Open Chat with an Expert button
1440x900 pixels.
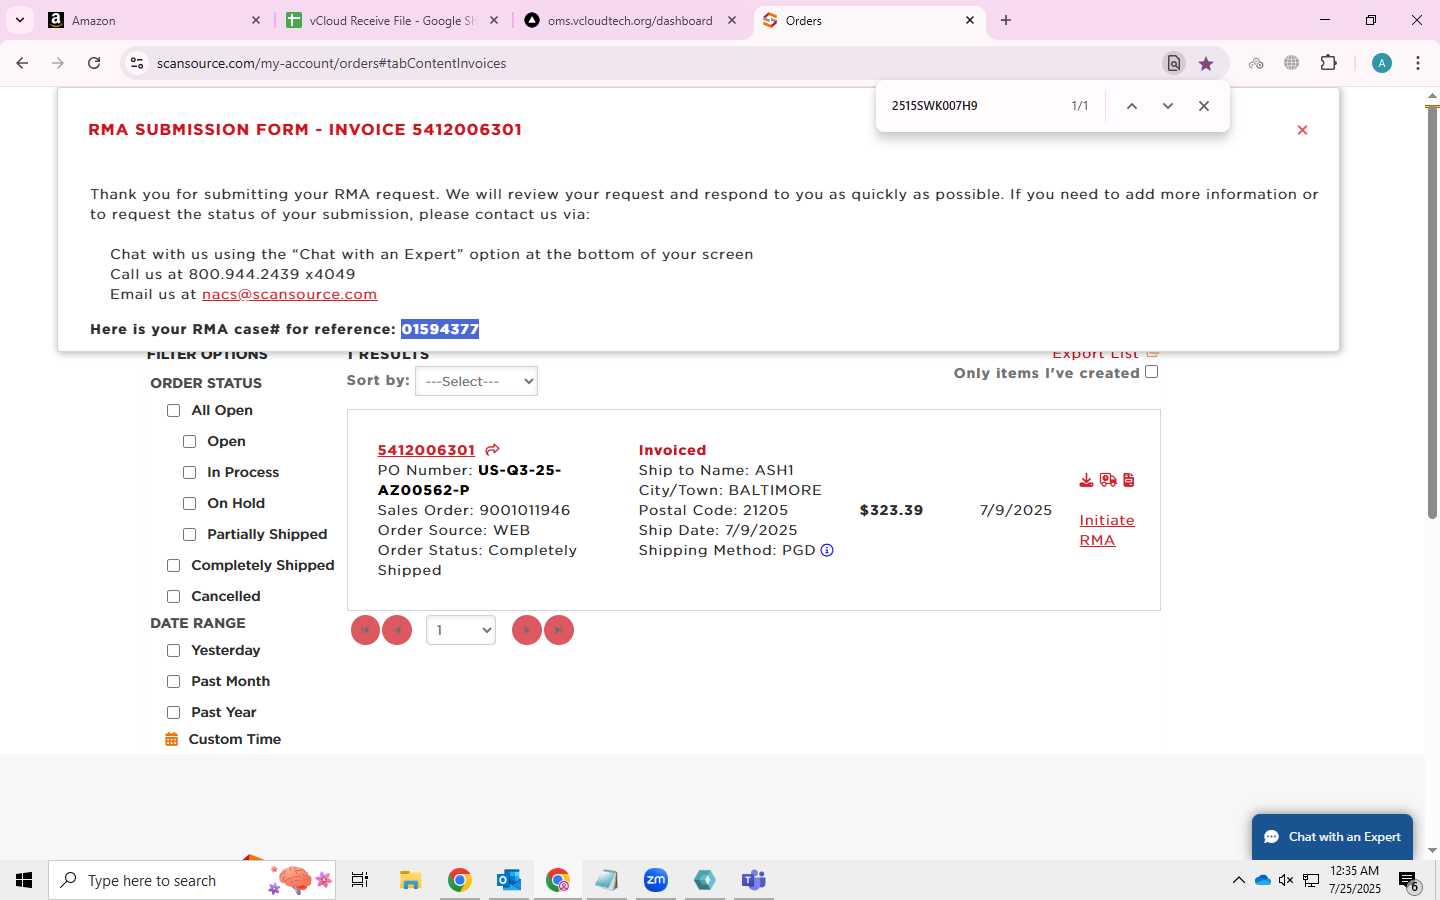[x=1332, y=837]
